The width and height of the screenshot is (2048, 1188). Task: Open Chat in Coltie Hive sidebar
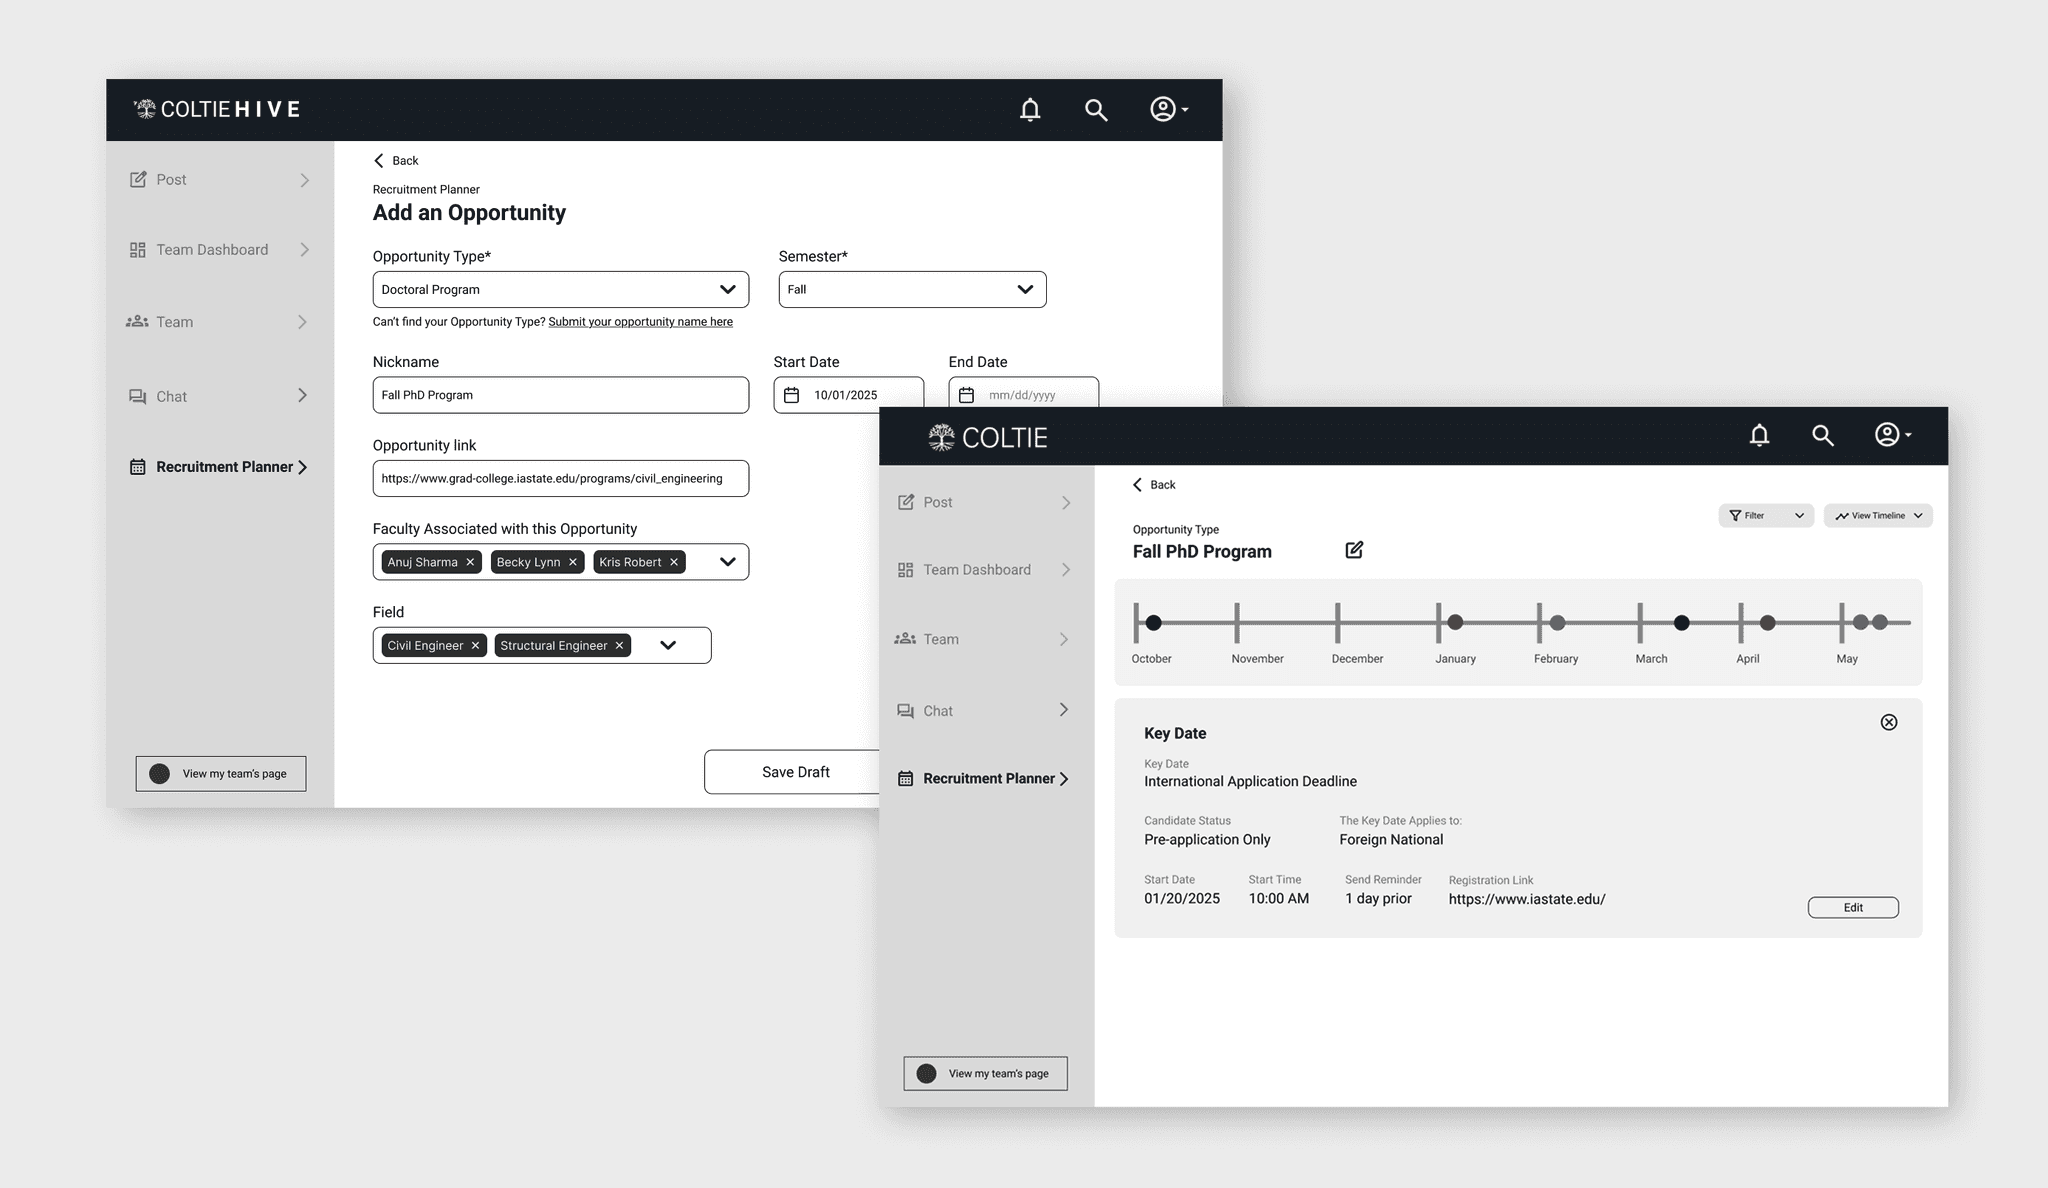(220, 396)
